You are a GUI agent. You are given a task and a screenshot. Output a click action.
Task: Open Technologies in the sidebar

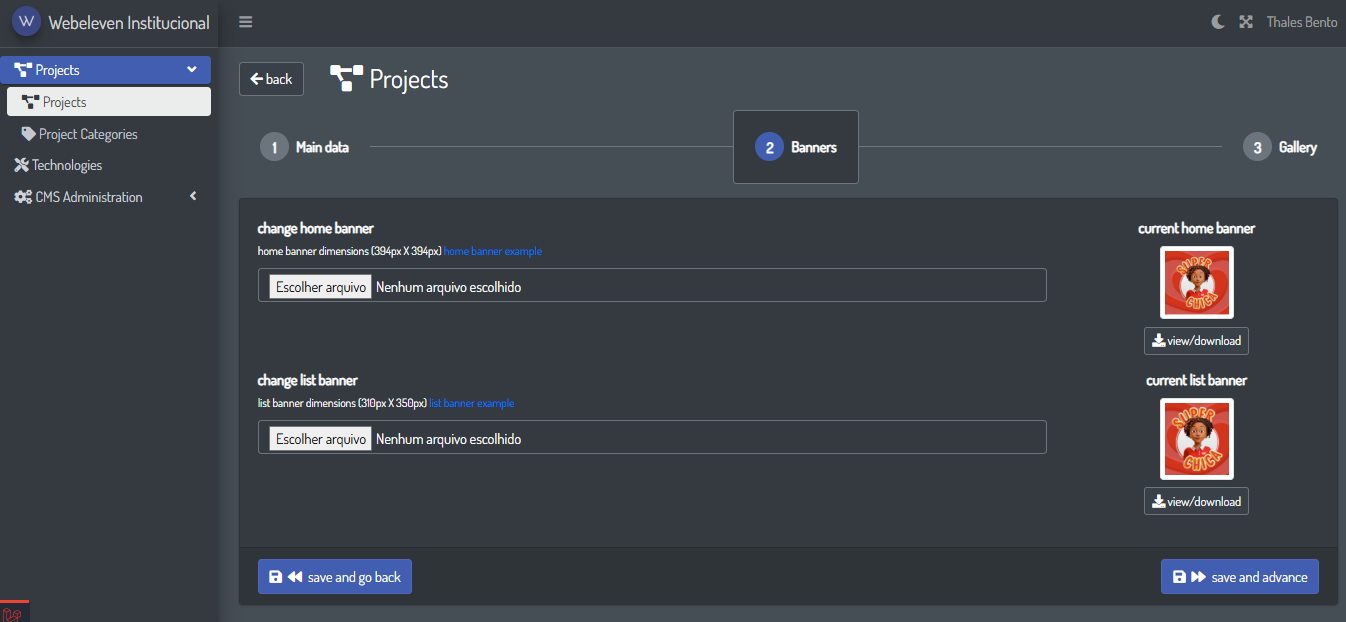coord(66,165)
